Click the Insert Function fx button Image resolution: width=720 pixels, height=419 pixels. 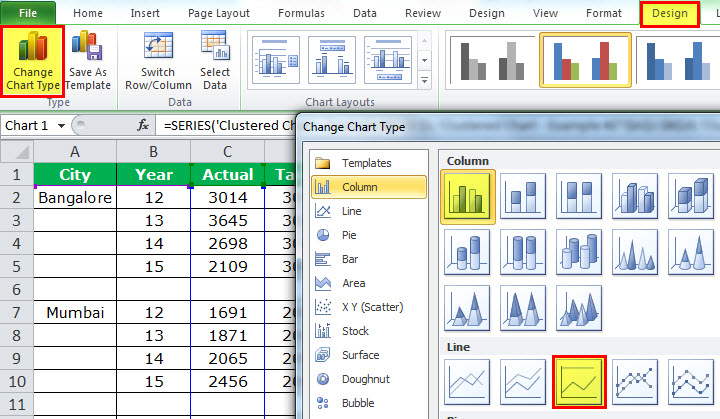point(143,125)
